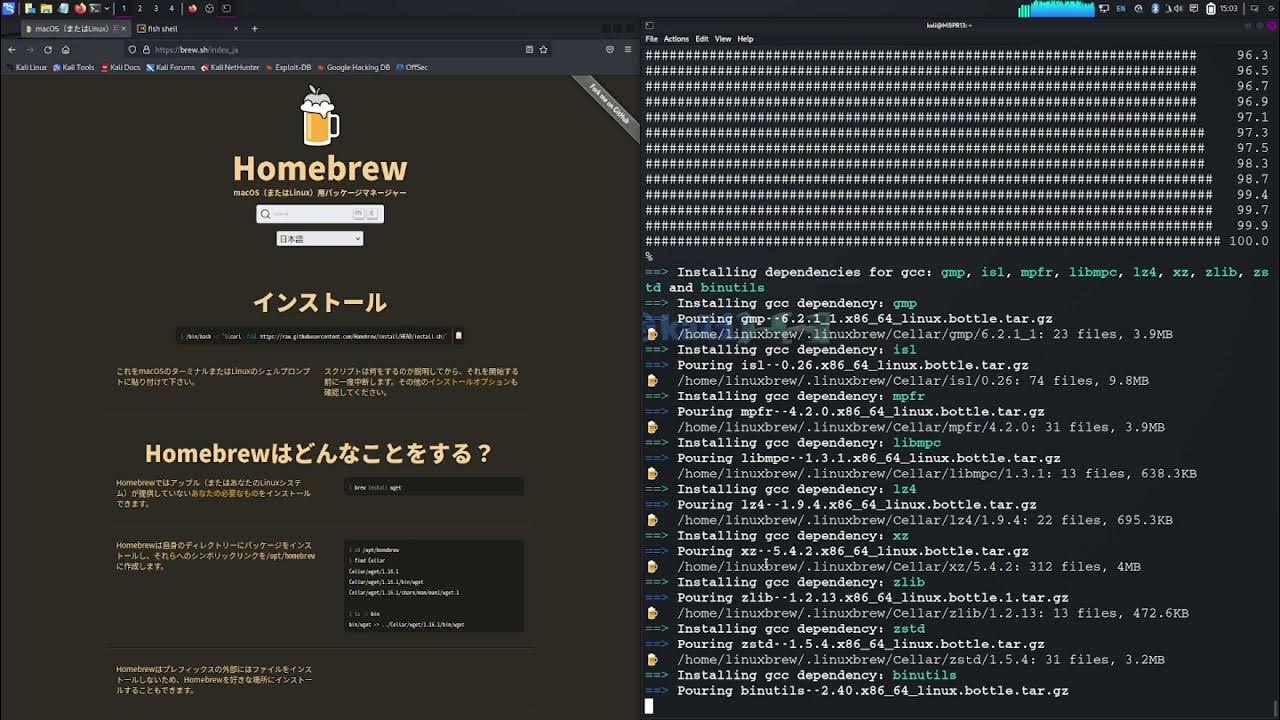Open the Kali Docs bookmark

tap(120, 67)
